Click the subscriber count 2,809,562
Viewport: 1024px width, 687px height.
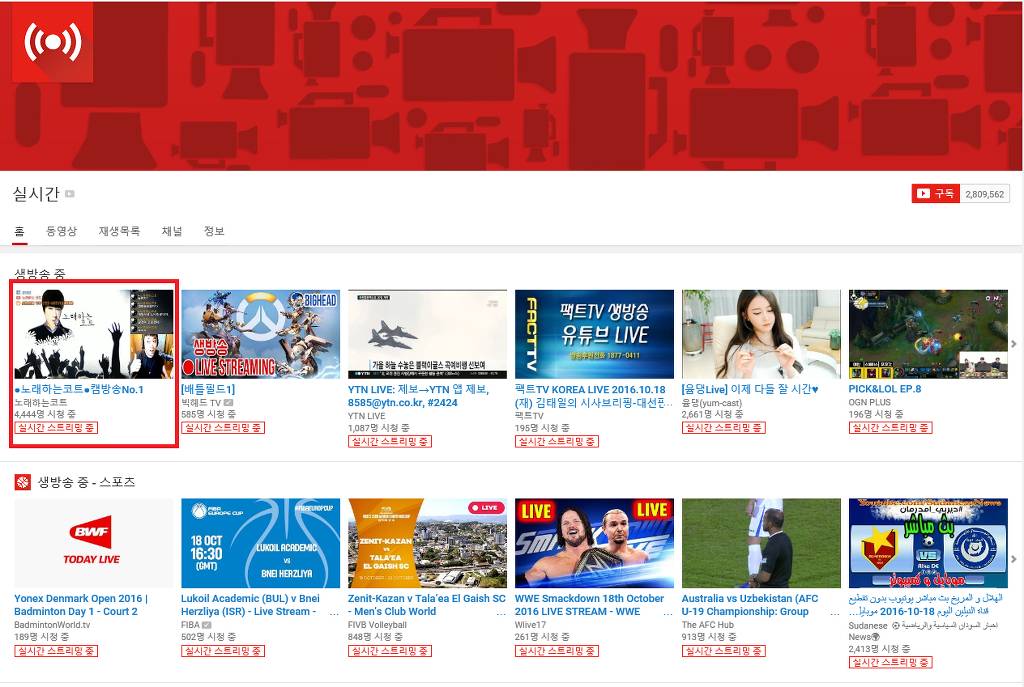984,194
